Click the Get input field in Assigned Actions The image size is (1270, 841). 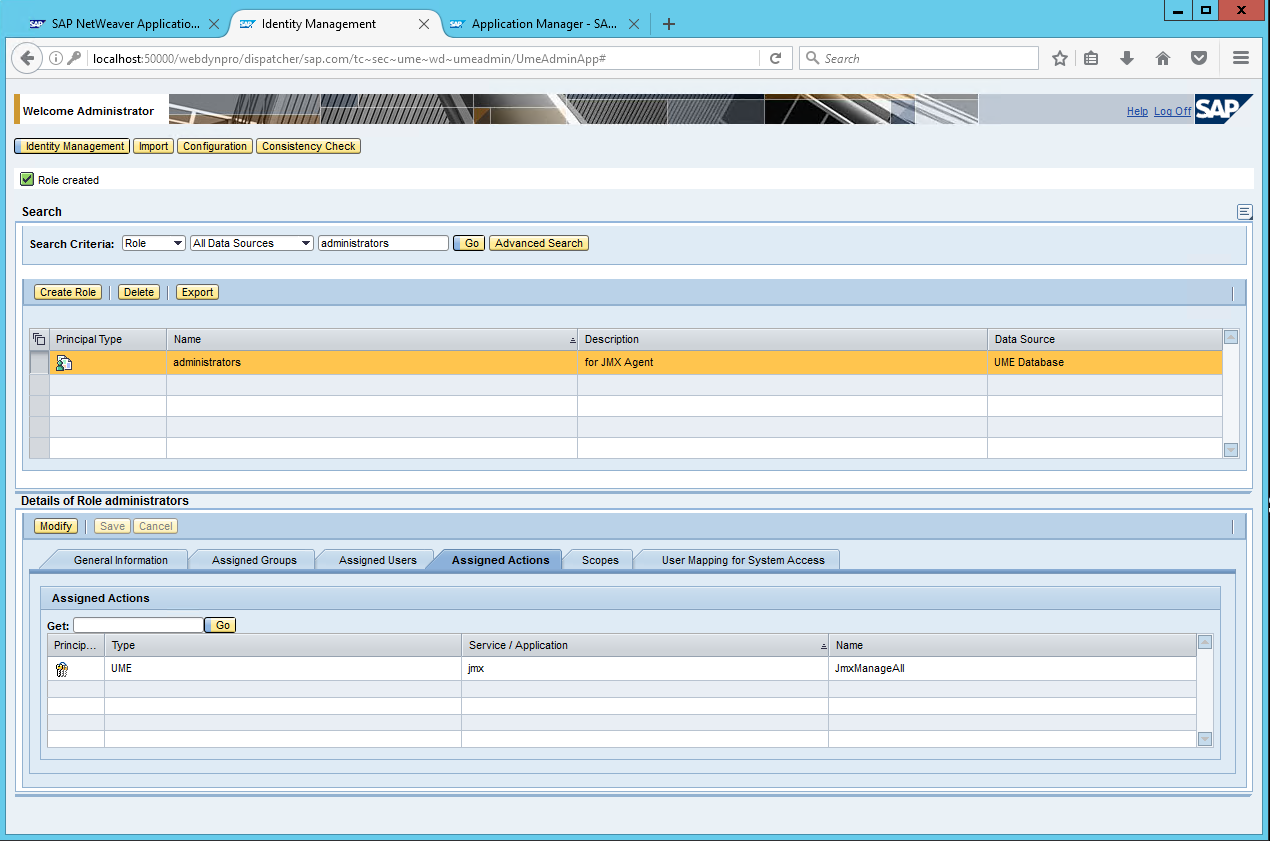pyautogui.click(x=138, y=625)
